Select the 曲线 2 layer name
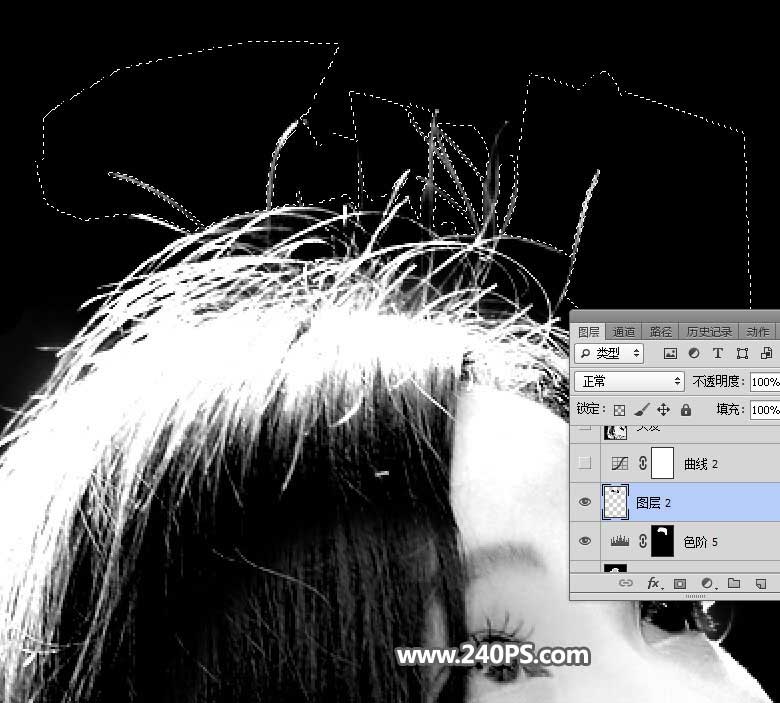Screen dimensions: 780x703 [x=701, y=464]
